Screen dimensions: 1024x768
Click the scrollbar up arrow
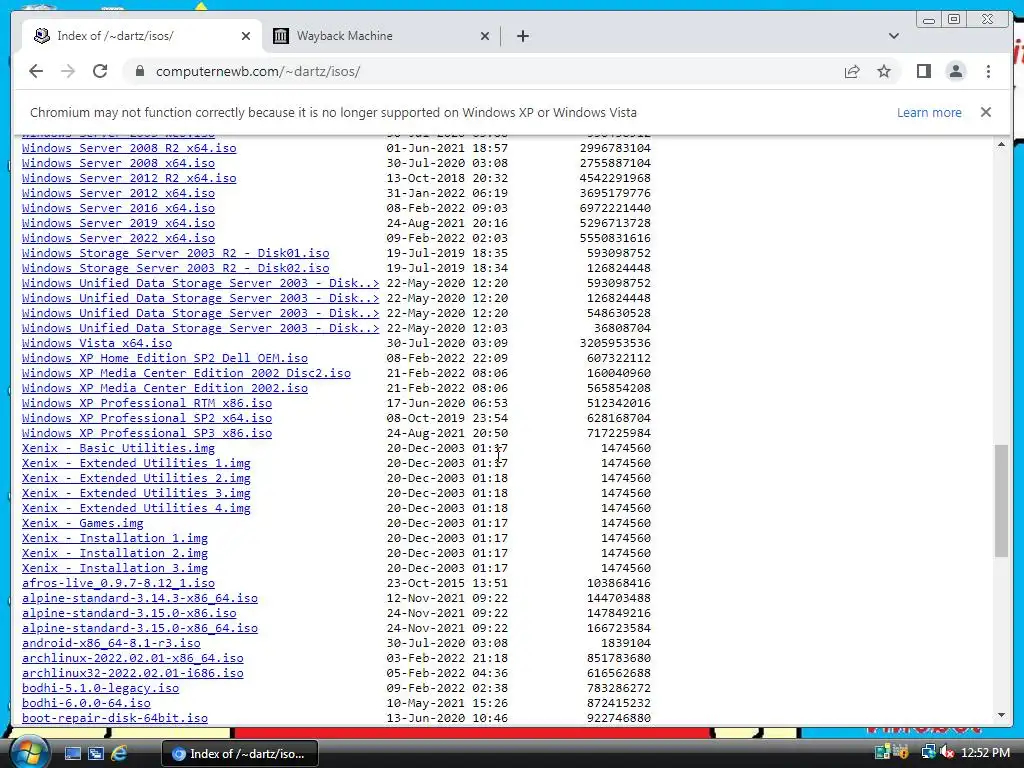(1001, 144)
